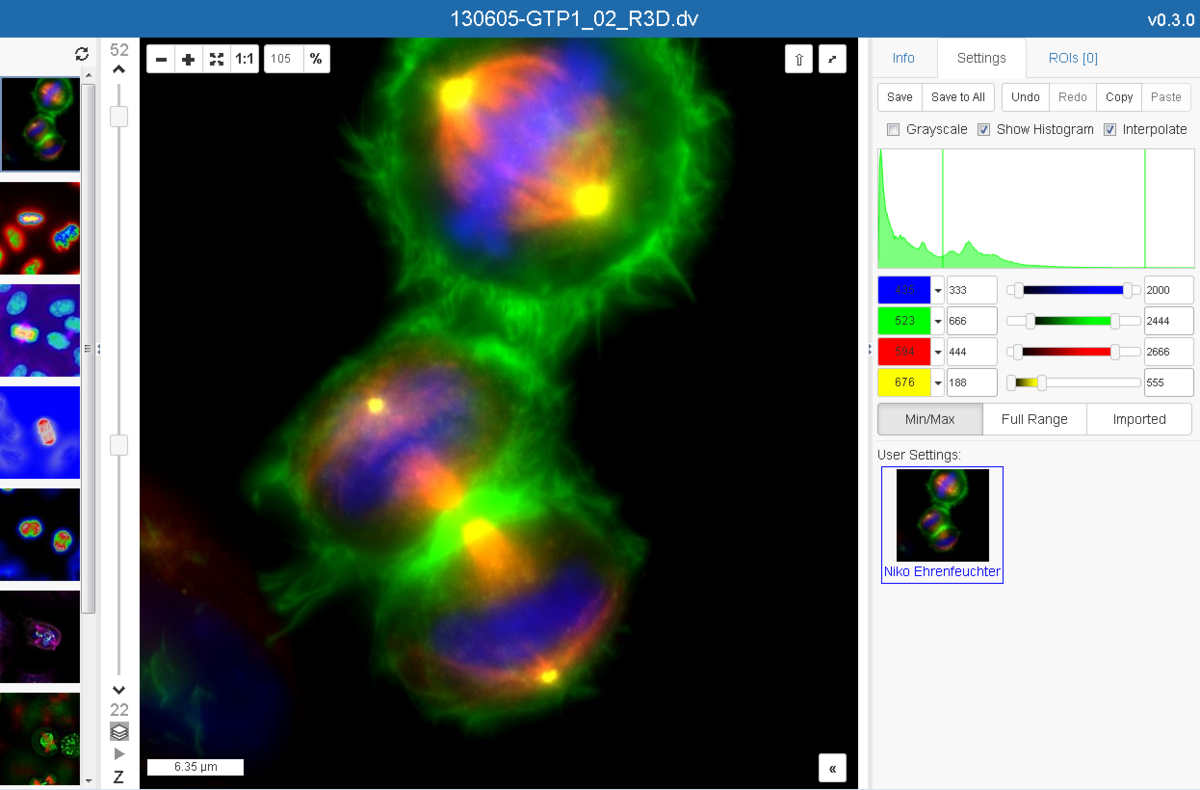Open the blue channel color dropdown

(938, 291)
